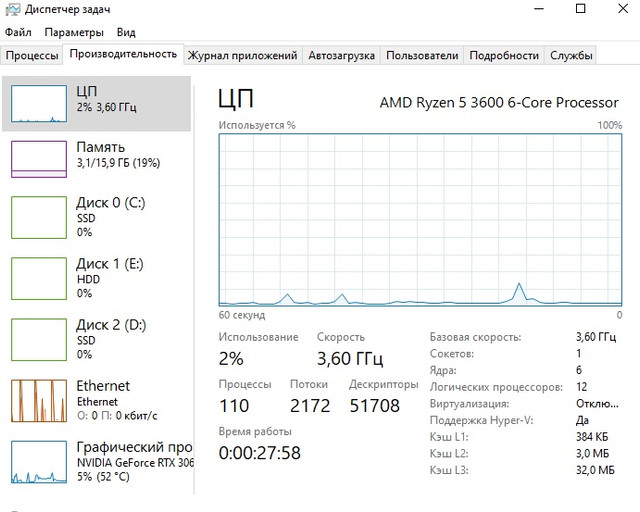Click the GPU load 5% (52 °C) text

click(103, 476)
